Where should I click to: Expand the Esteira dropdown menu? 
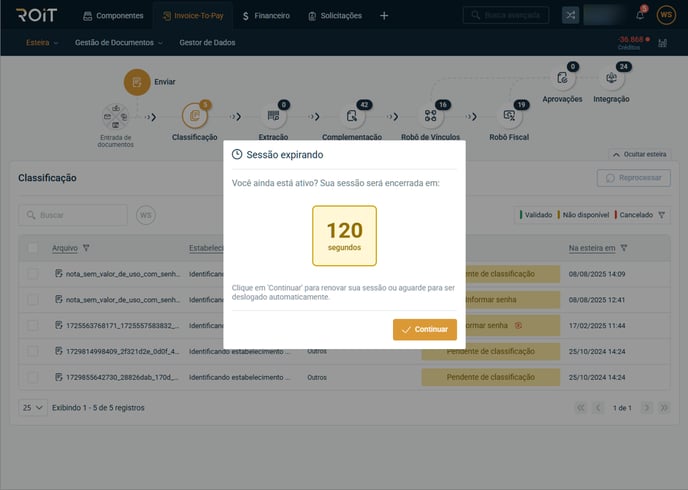click(42, 43)
